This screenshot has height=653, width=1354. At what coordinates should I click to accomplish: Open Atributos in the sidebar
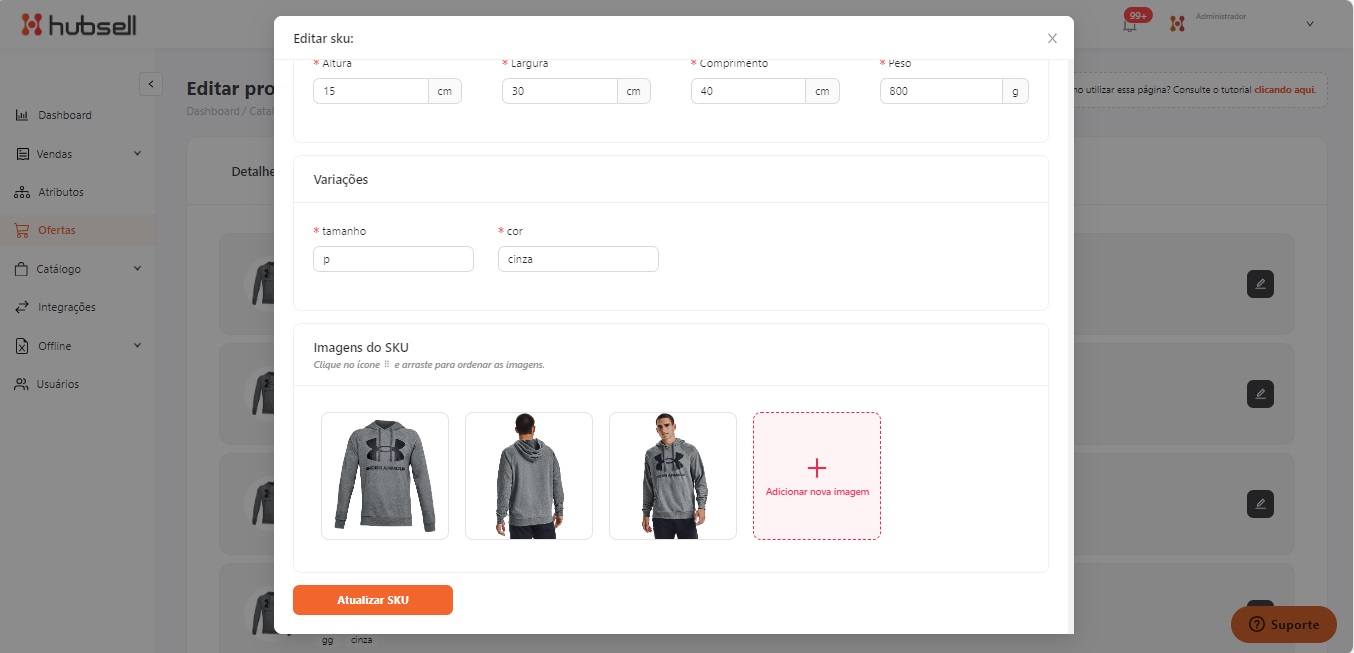click(x=60, y=192)
